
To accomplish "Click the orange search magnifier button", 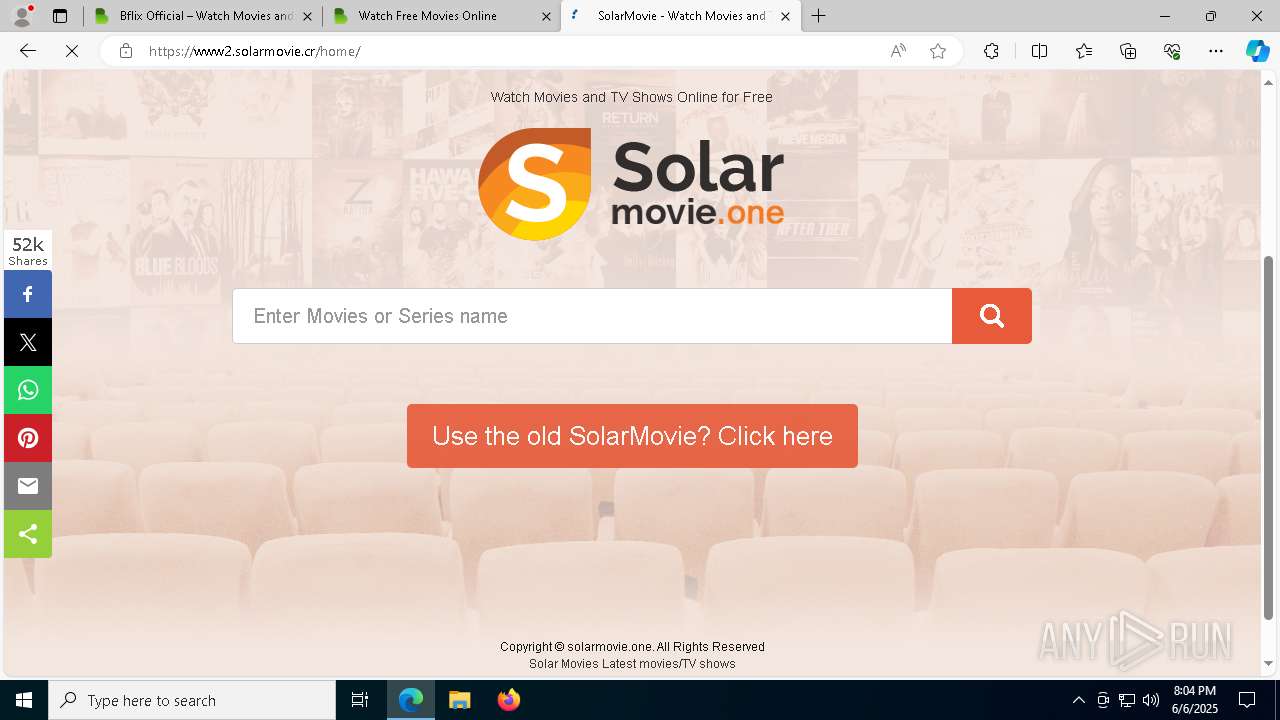I will click(x=991, y=316).
